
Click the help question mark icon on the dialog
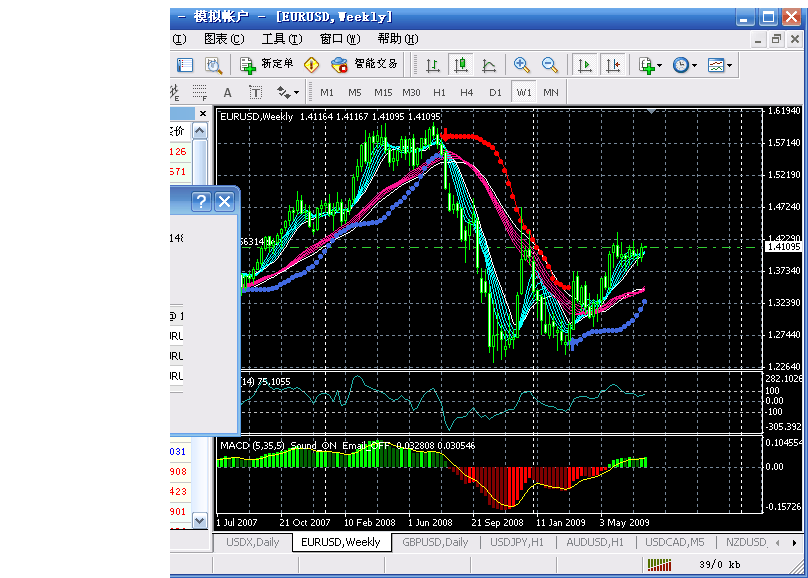(x=201, y=202)
